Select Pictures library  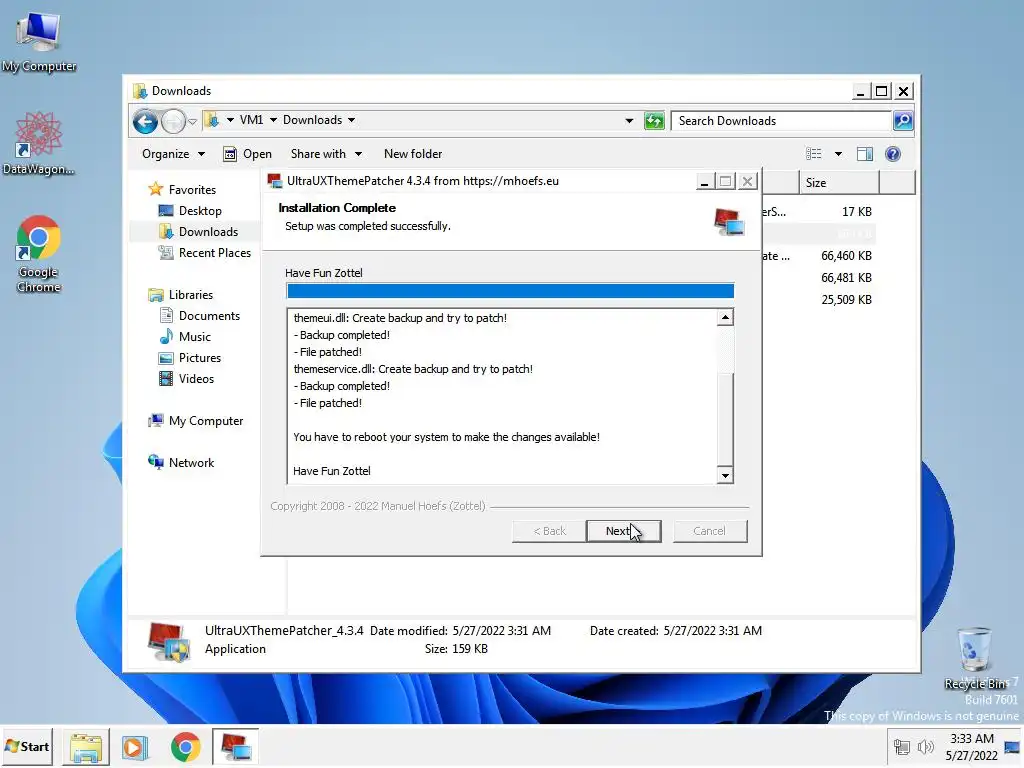pos(190,358)
